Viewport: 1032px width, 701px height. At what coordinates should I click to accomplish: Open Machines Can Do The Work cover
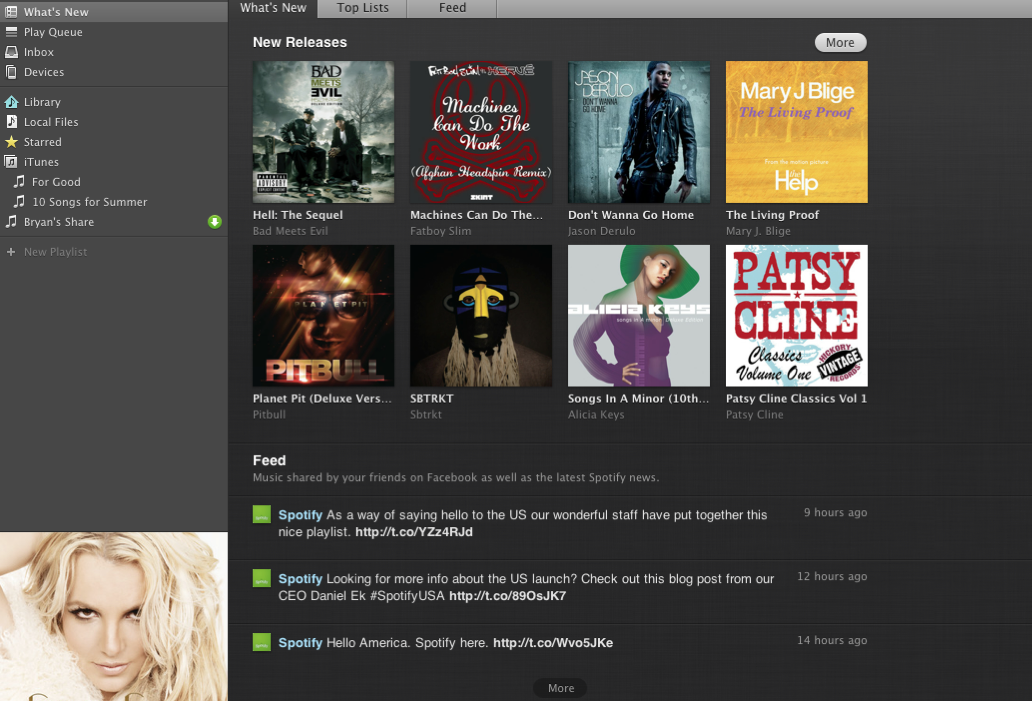click(x=481, y=132)
